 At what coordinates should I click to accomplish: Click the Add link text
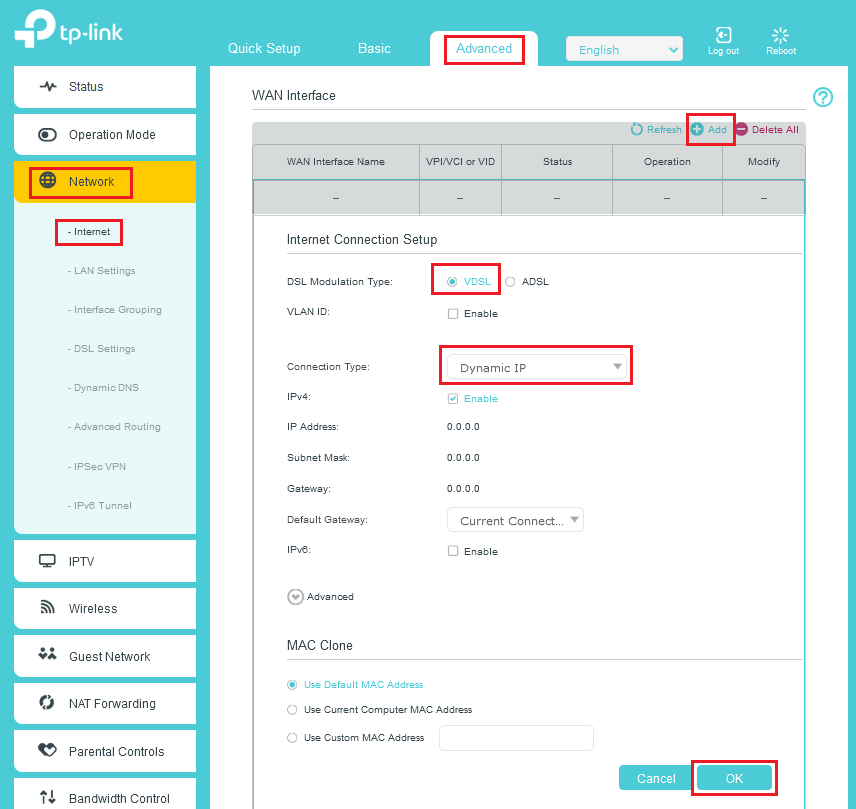pyautogui.click(x=717, y=129)
